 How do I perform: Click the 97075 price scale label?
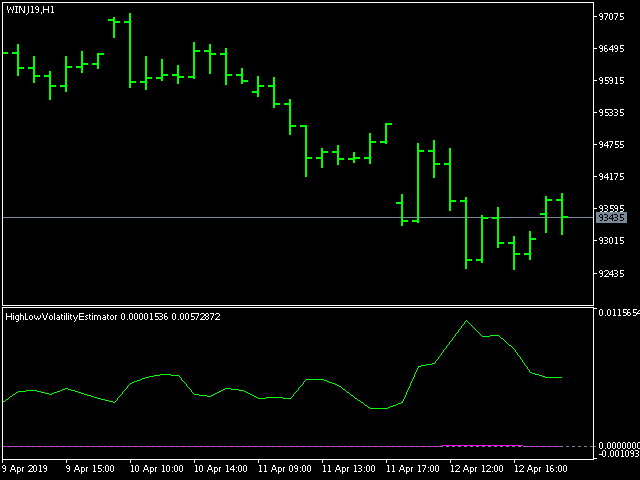coord(611,17)
